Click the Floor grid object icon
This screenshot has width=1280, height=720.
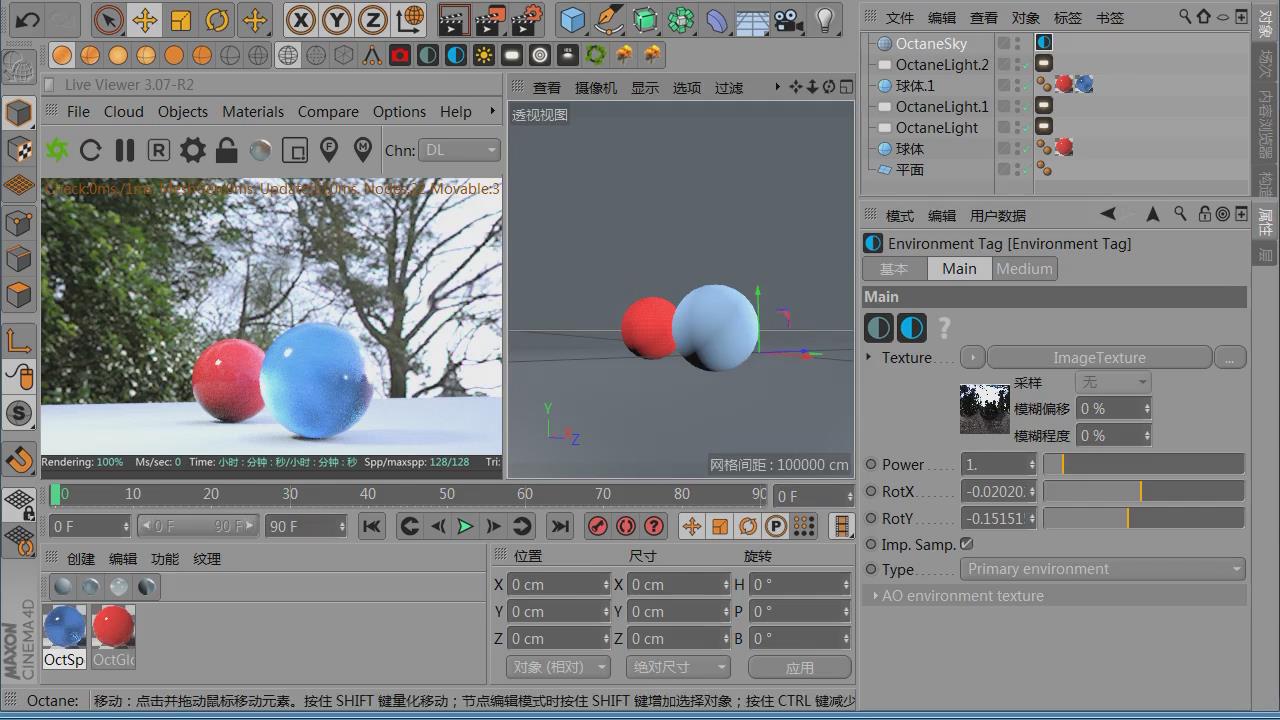[x=753, y=19]
